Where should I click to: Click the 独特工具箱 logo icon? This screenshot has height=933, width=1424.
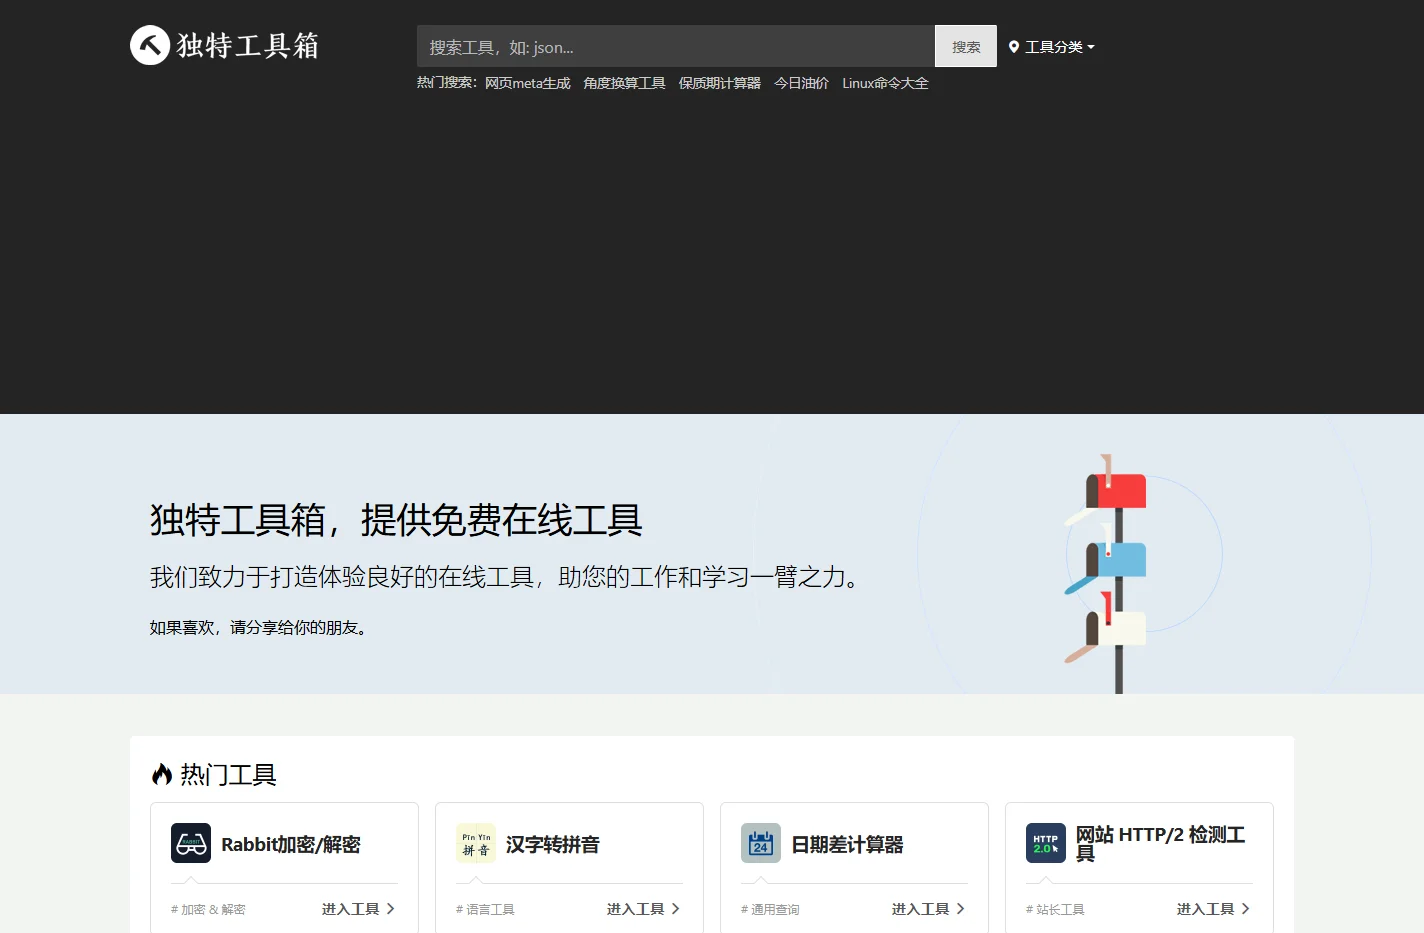coord(150,45)
